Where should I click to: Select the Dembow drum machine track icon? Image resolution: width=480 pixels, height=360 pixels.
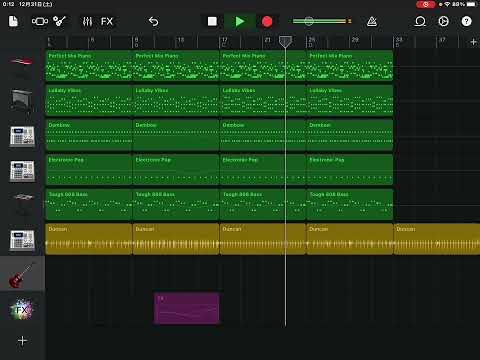[x=22, y=136]
